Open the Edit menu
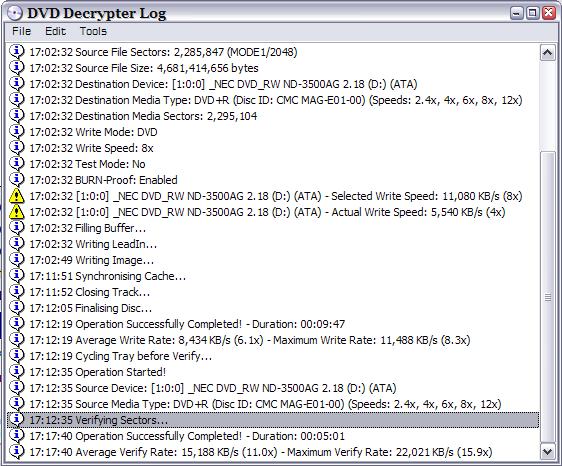The height and width of the screenshot is (466, 562). click(x=55, y=31)
